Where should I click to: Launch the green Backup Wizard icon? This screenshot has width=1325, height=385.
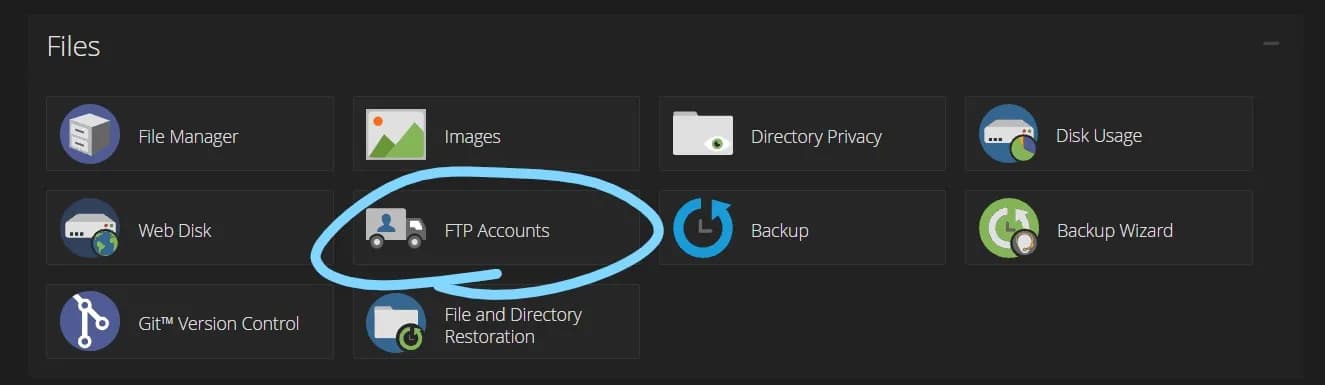1008,228
